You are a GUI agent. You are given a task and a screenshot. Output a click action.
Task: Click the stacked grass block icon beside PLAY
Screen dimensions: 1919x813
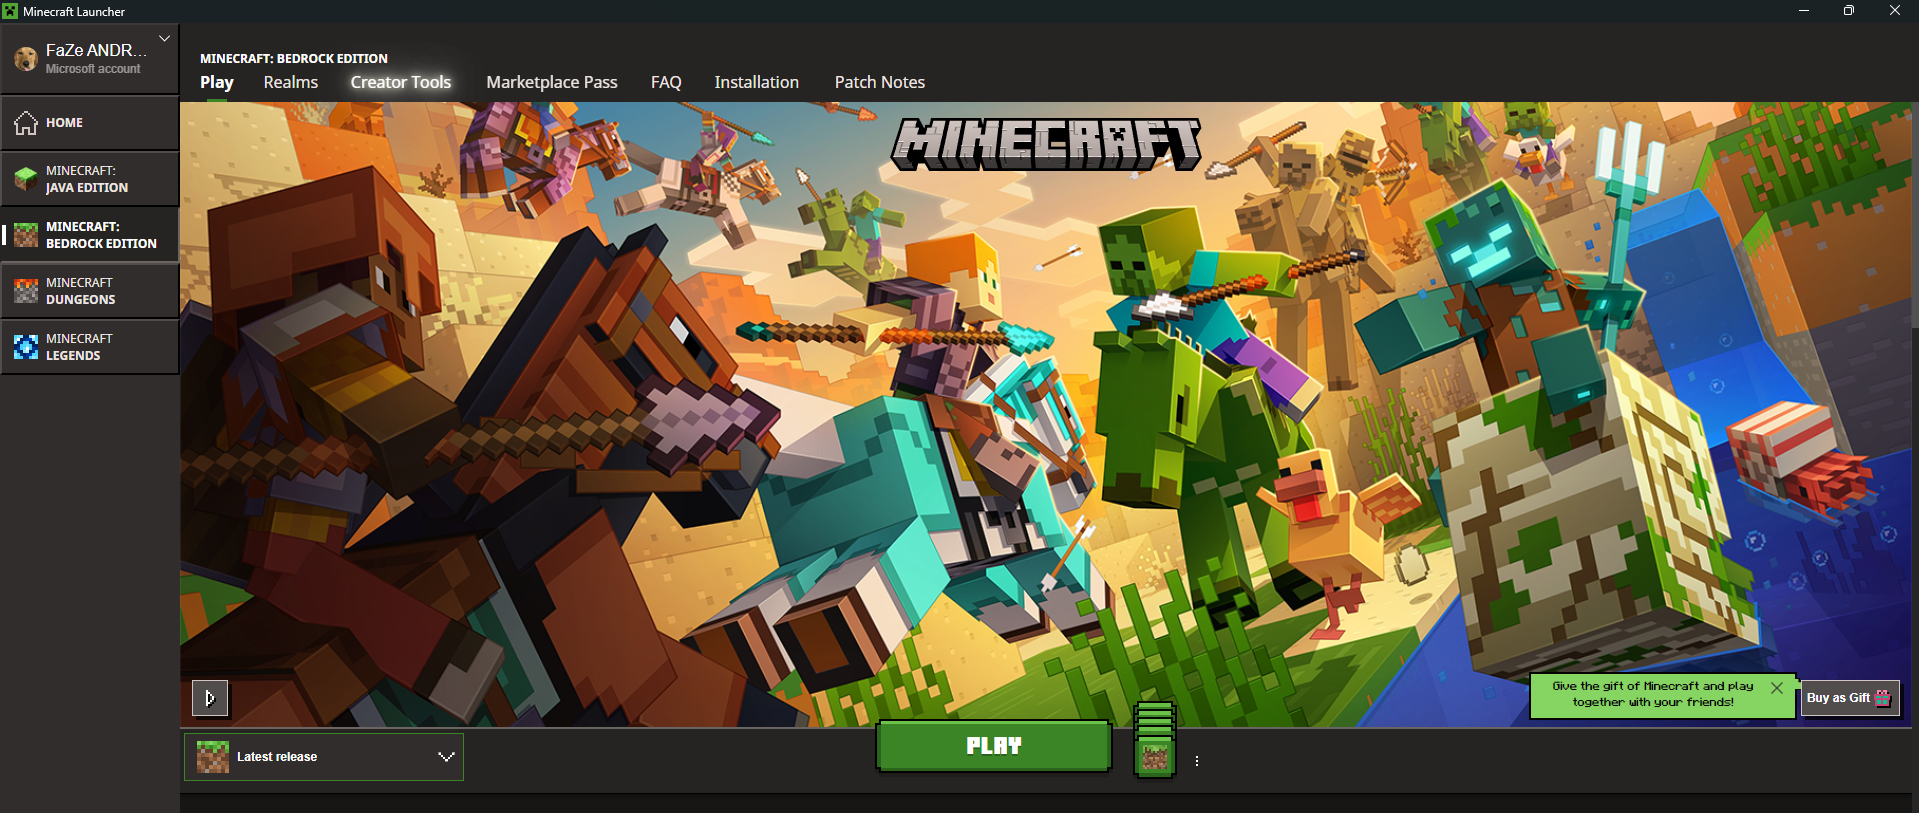pyautogui.click(x=1155, y=741)
